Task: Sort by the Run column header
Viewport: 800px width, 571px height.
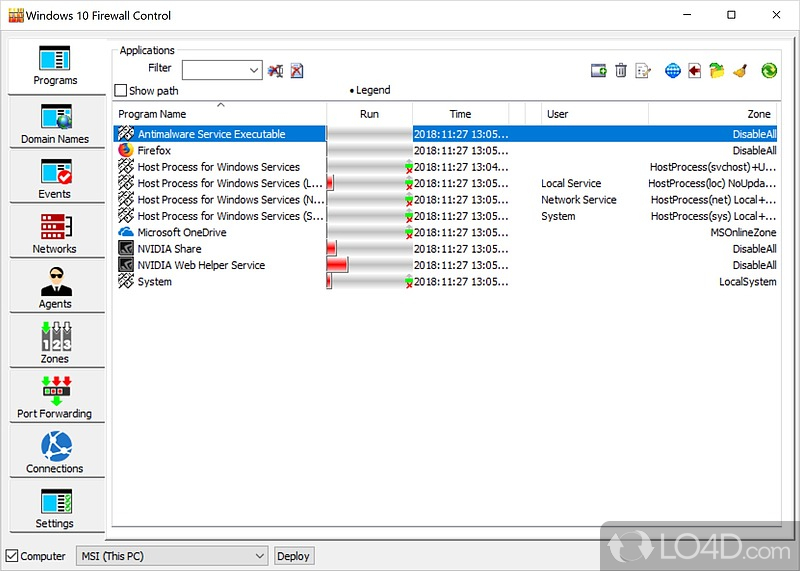Action: (369, 114)
